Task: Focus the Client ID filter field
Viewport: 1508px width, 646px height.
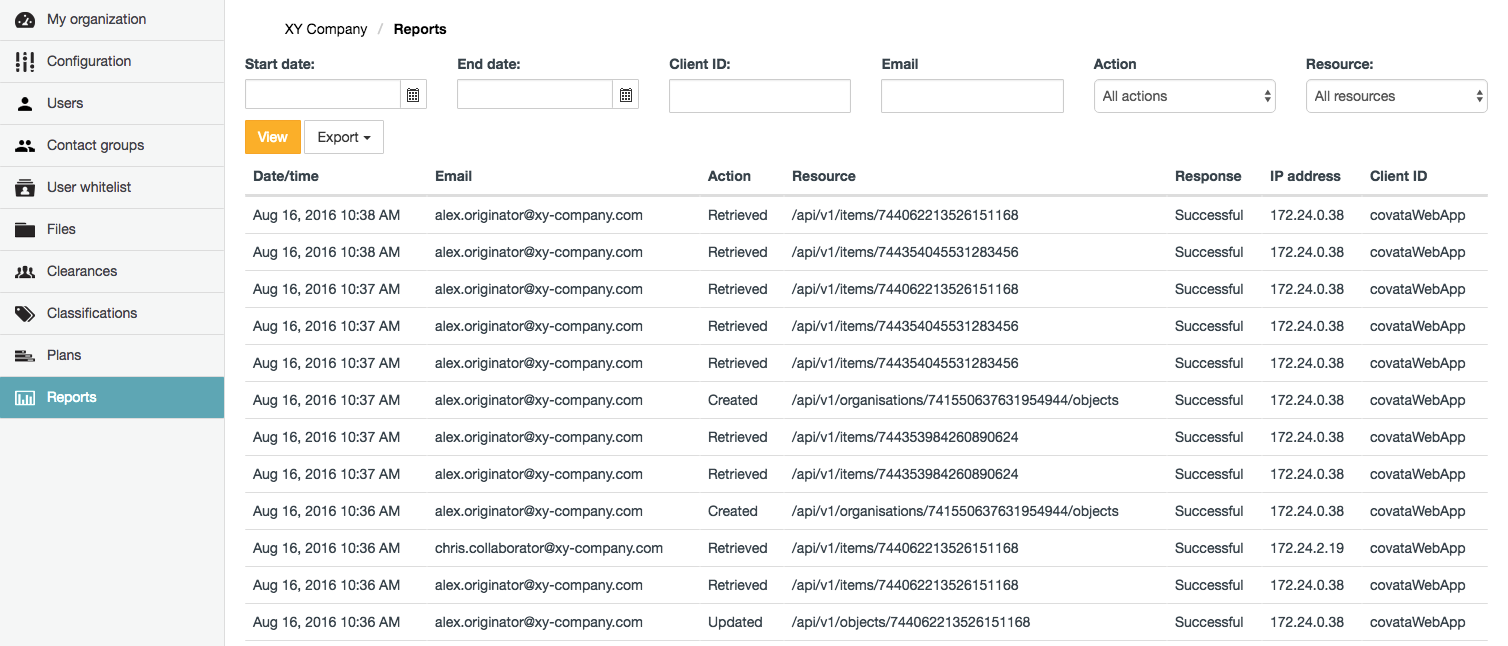Action: [x=759, y=96]
